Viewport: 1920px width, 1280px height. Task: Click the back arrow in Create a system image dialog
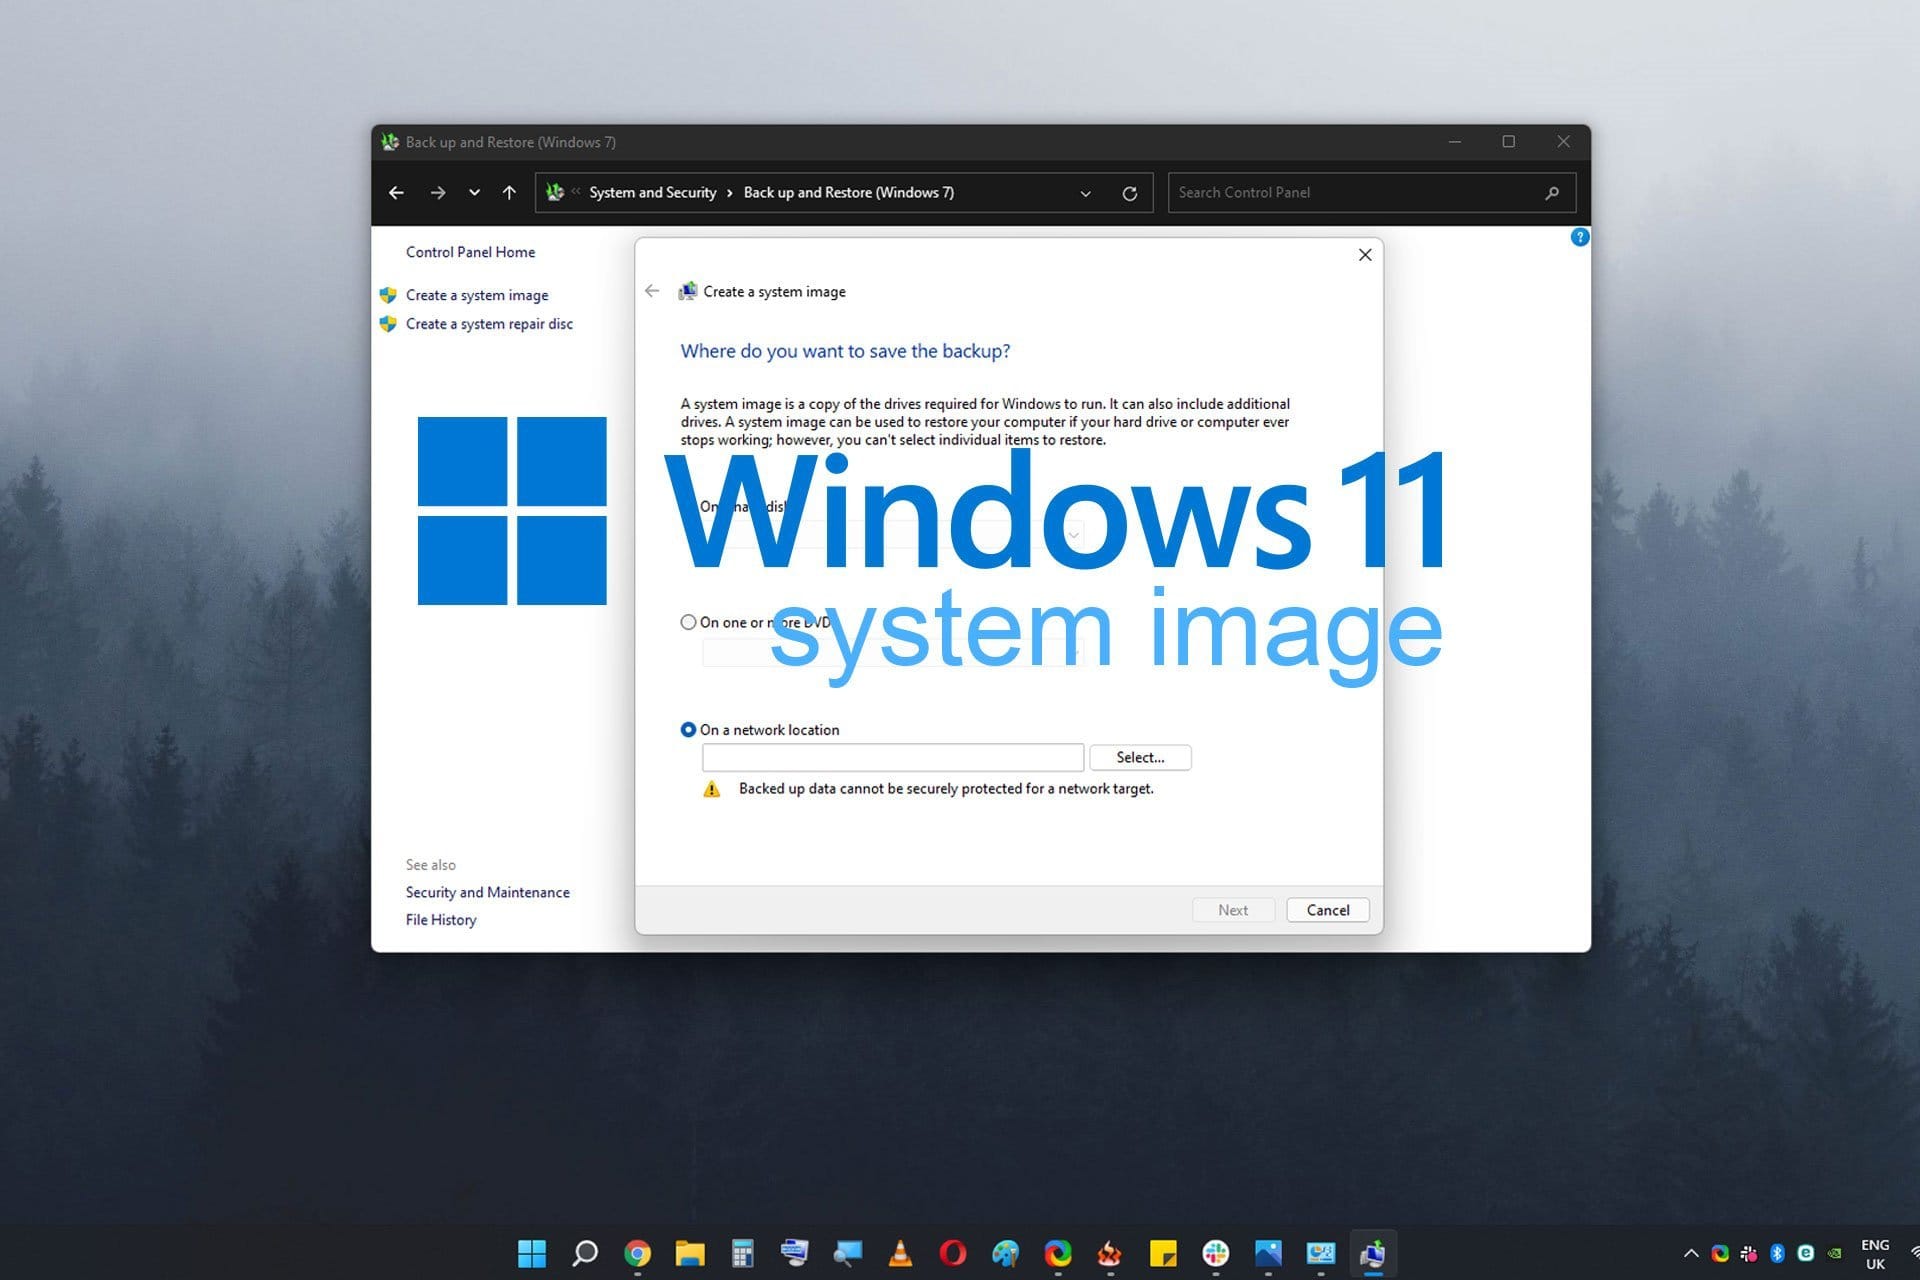click(x=652, y=291)
